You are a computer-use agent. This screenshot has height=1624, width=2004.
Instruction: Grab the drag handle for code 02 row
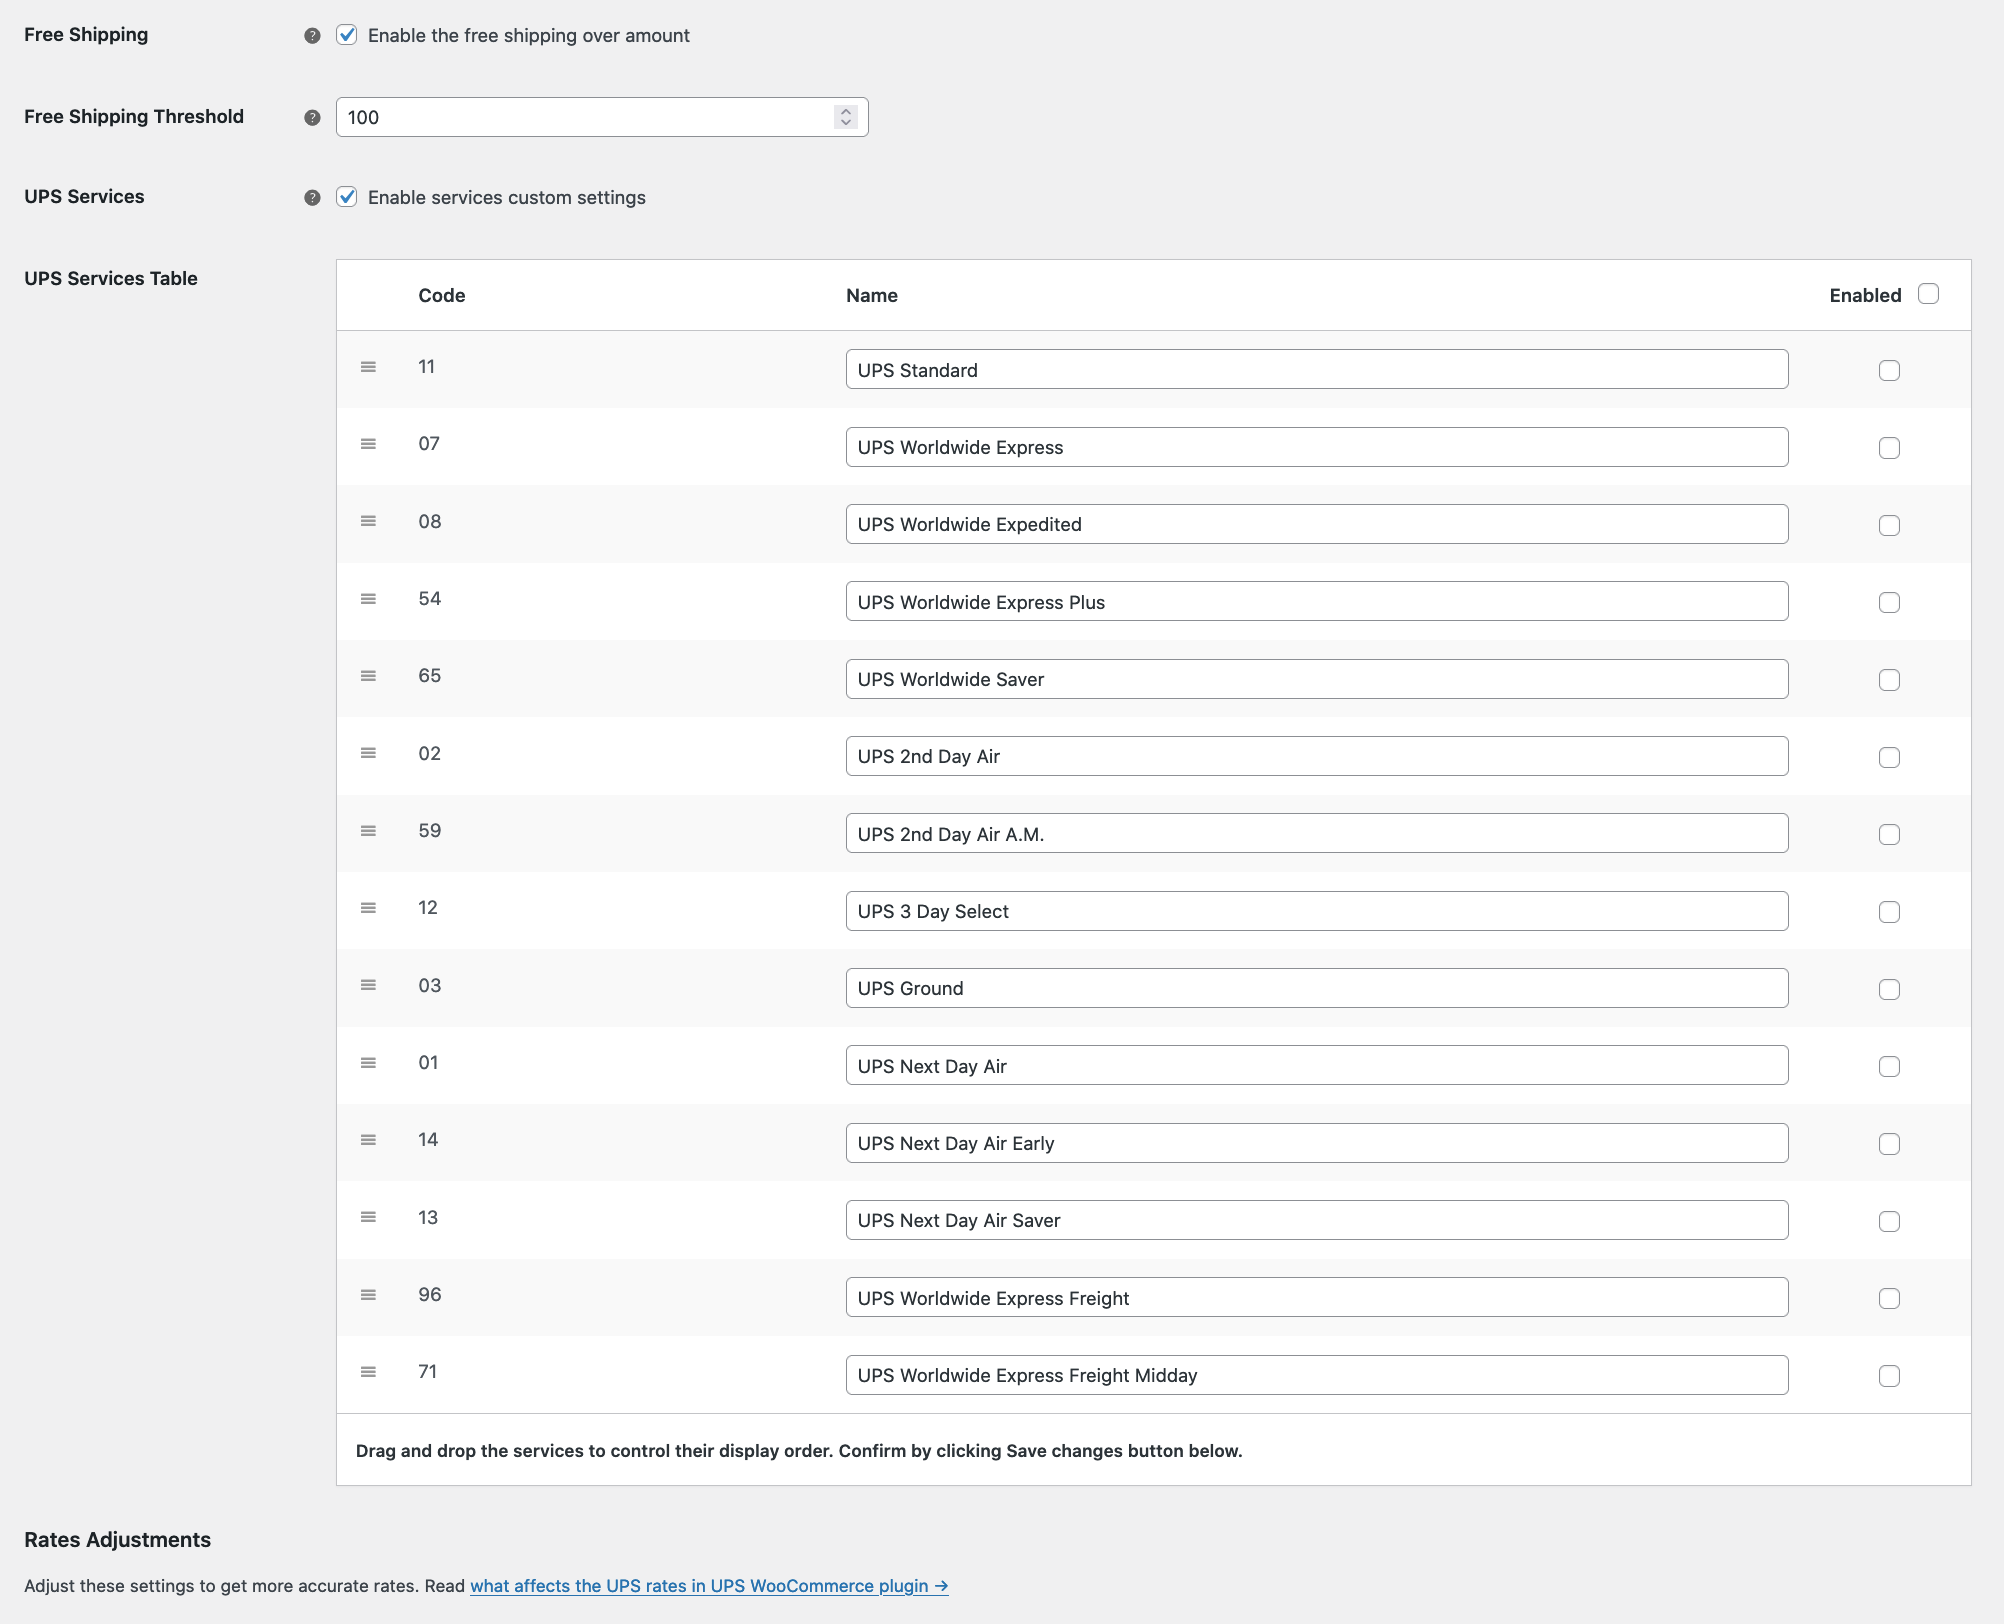368,753
